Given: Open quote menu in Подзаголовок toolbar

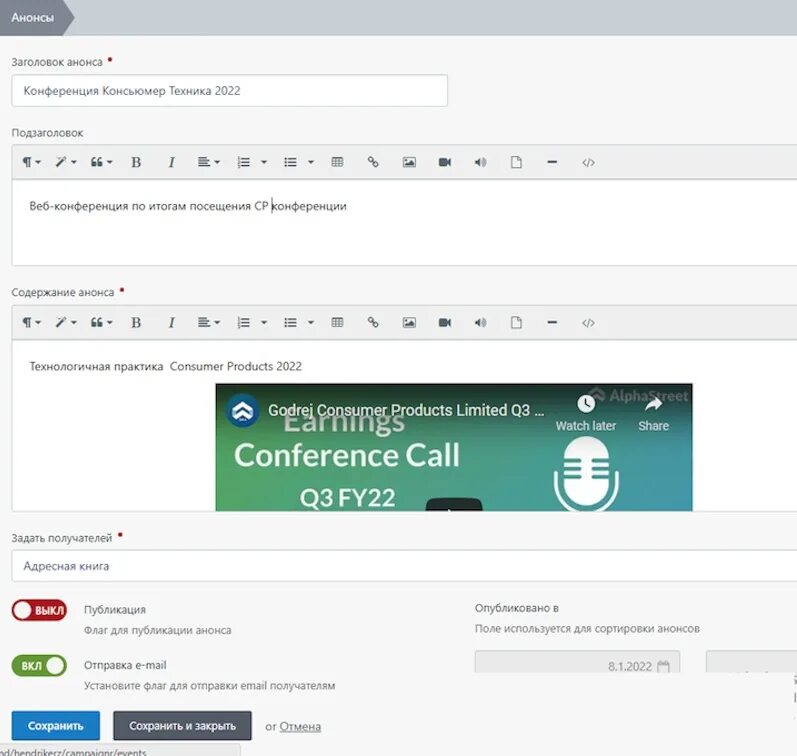Looking at the screenshot, I should pyautogui.click(x=101, y=162).
